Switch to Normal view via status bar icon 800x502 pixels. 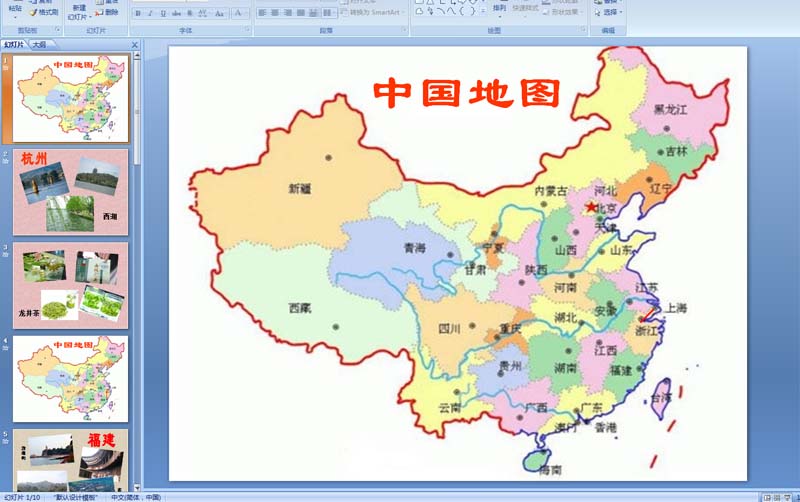pyautogui.click(x=766, y=497)
